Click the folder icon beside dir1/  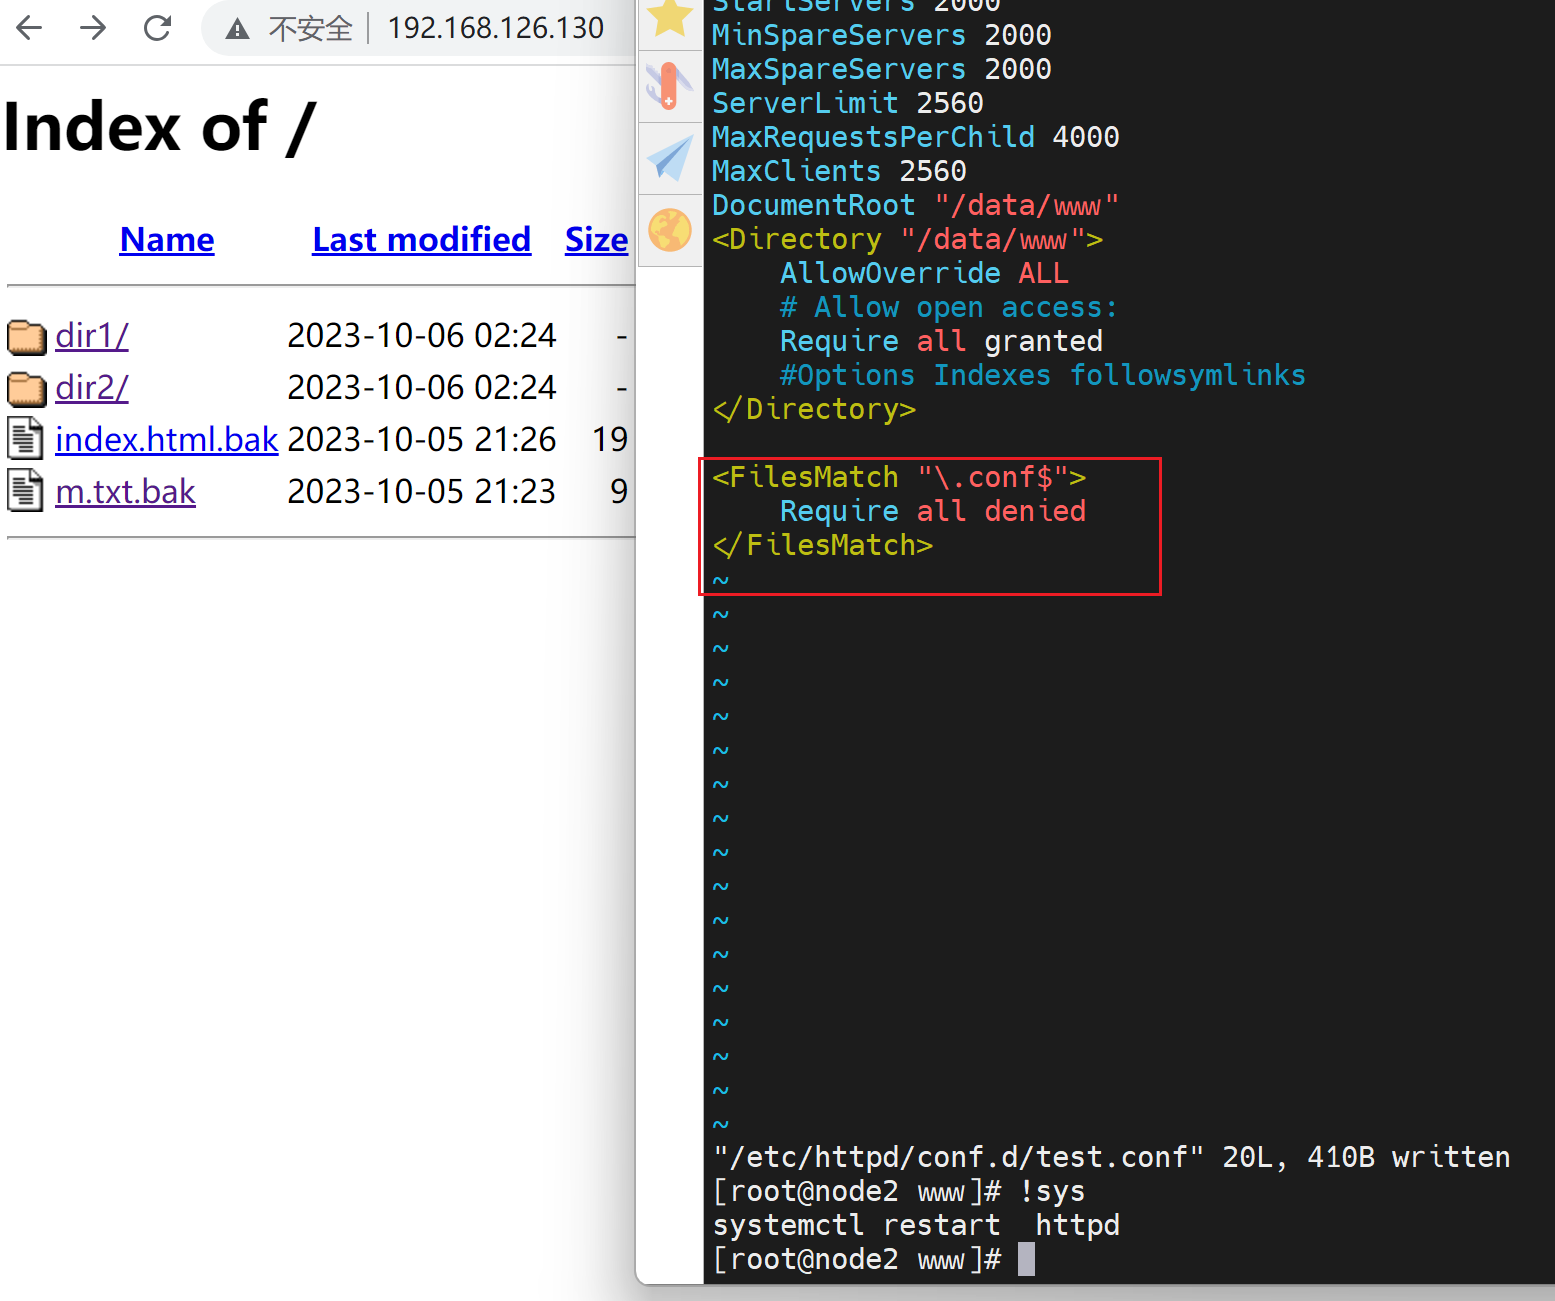26,337
